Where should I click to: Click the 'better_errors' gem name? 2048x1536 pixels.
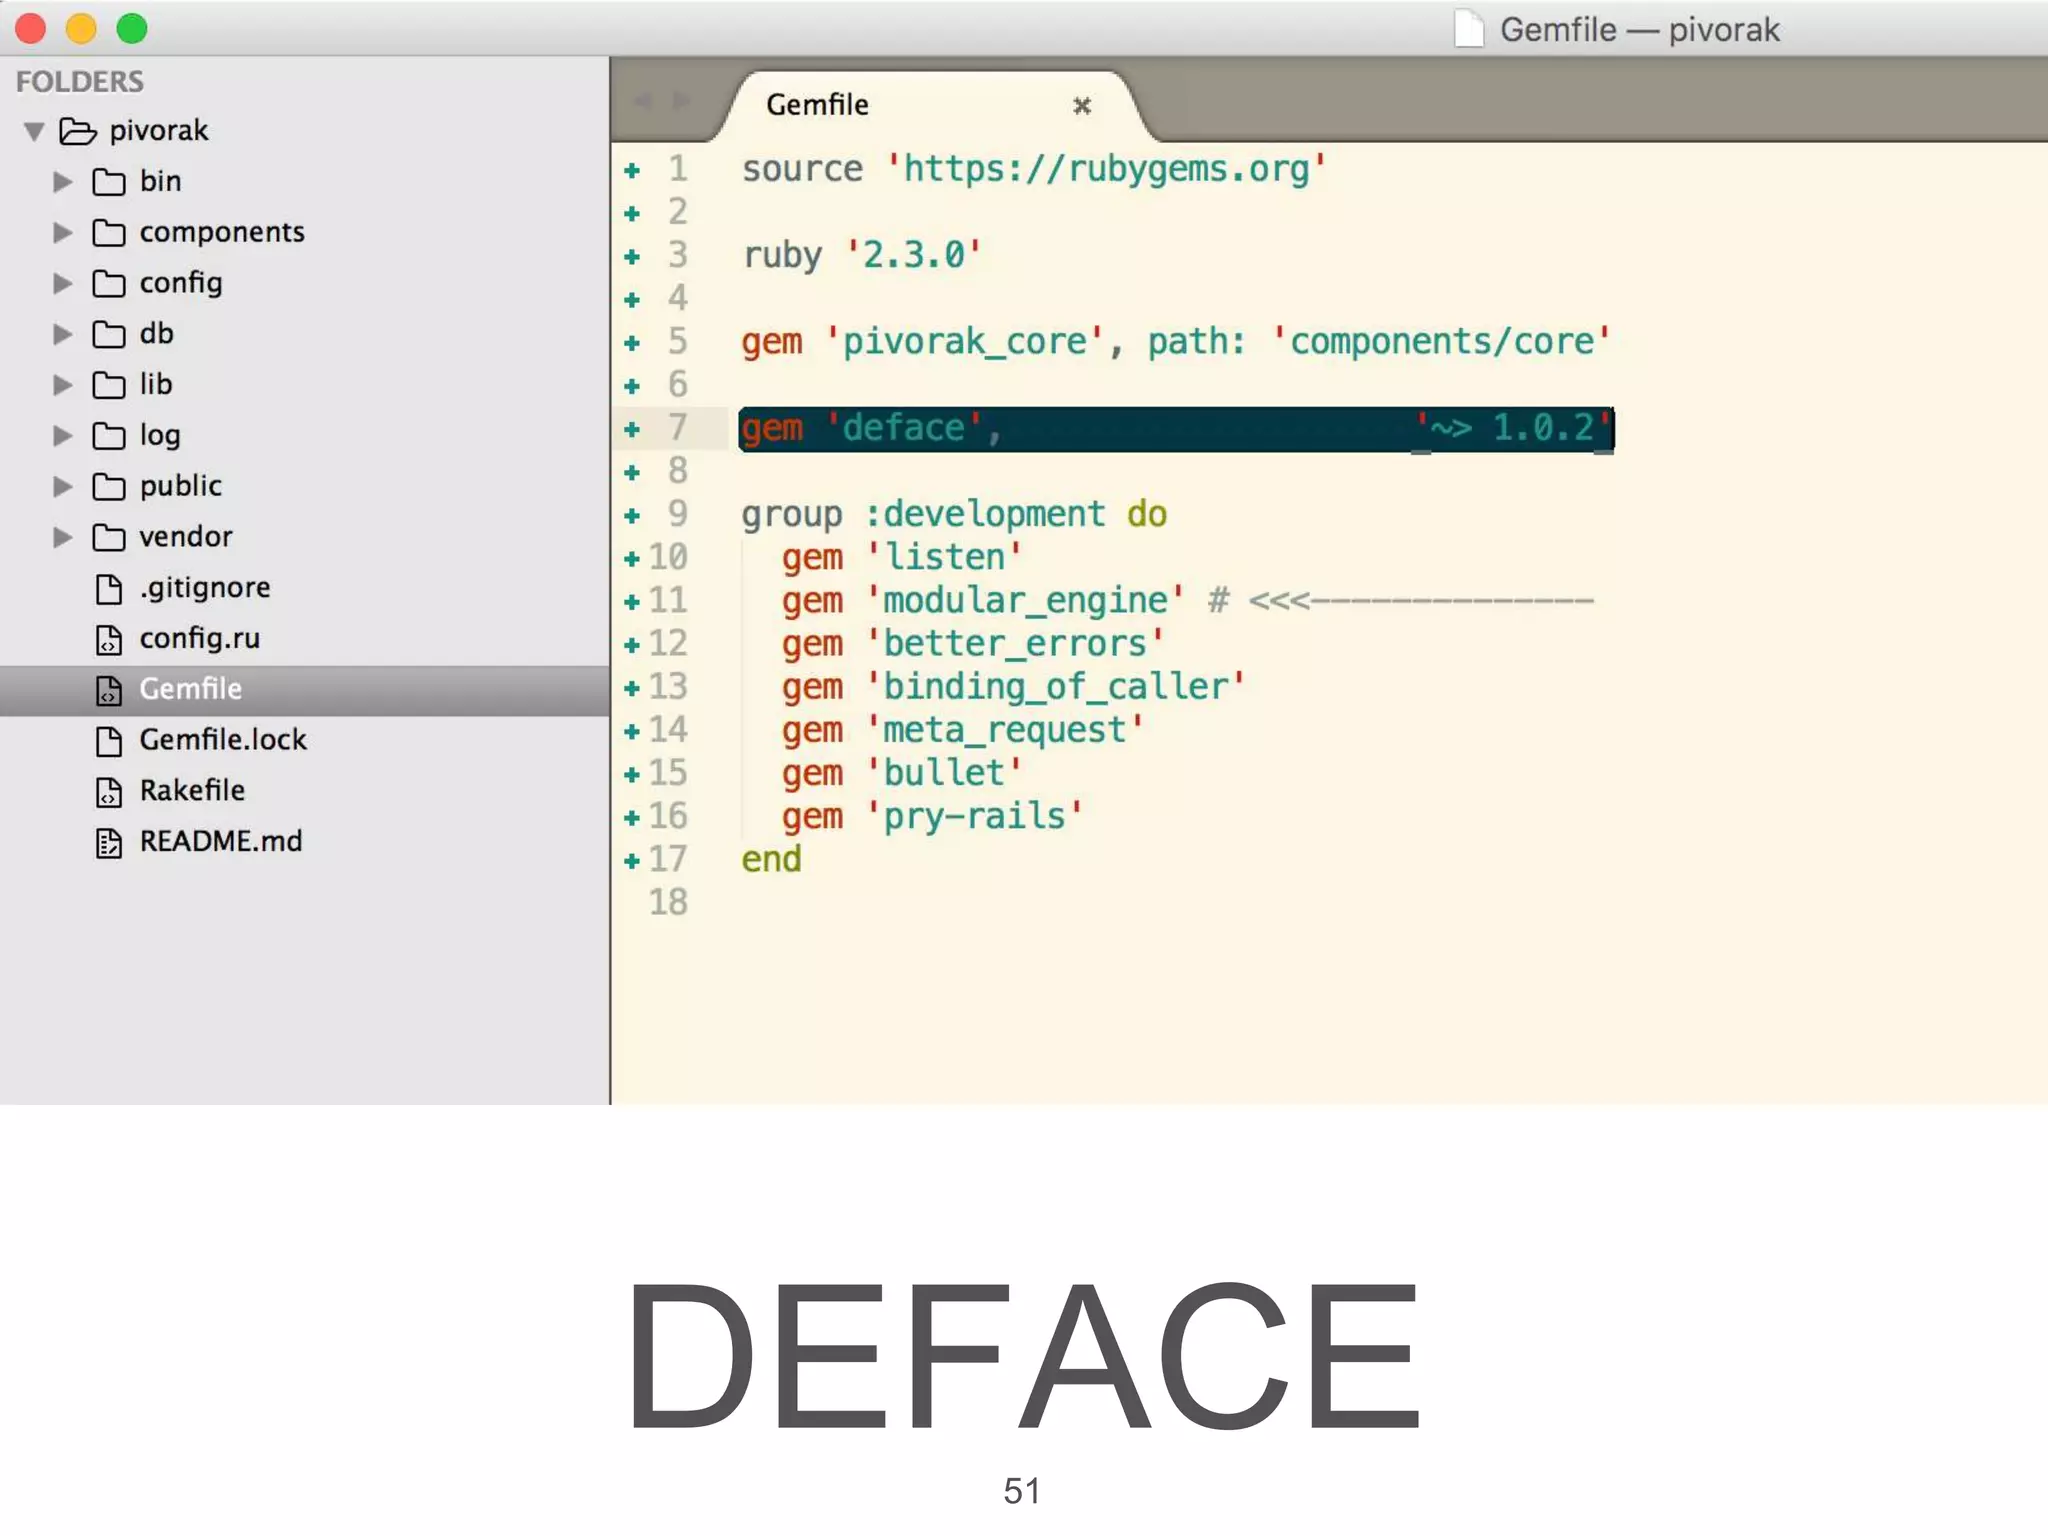click(1015, 644)
